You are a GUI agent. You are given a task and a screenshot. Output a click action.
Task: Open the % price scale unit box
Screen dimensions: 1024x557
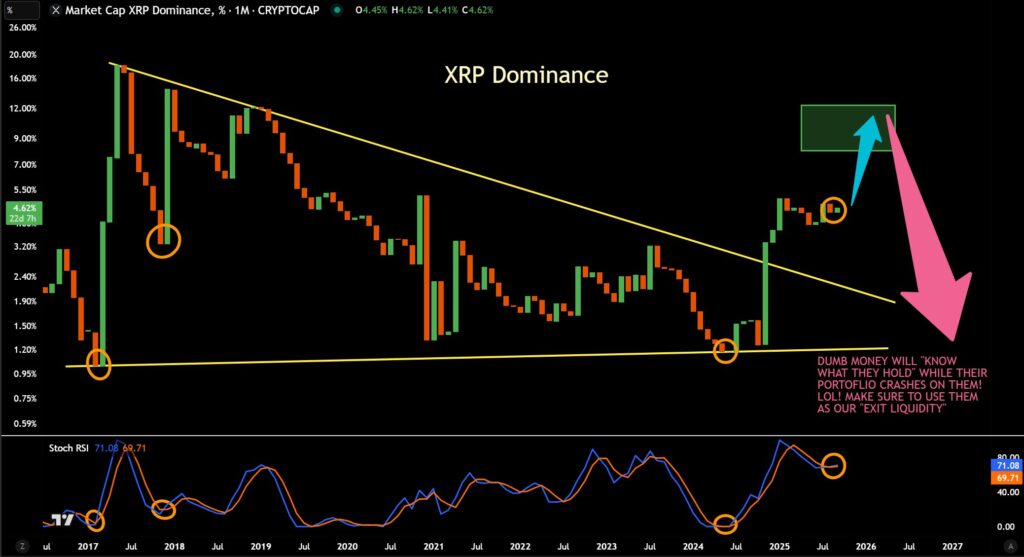click(20, 10)
